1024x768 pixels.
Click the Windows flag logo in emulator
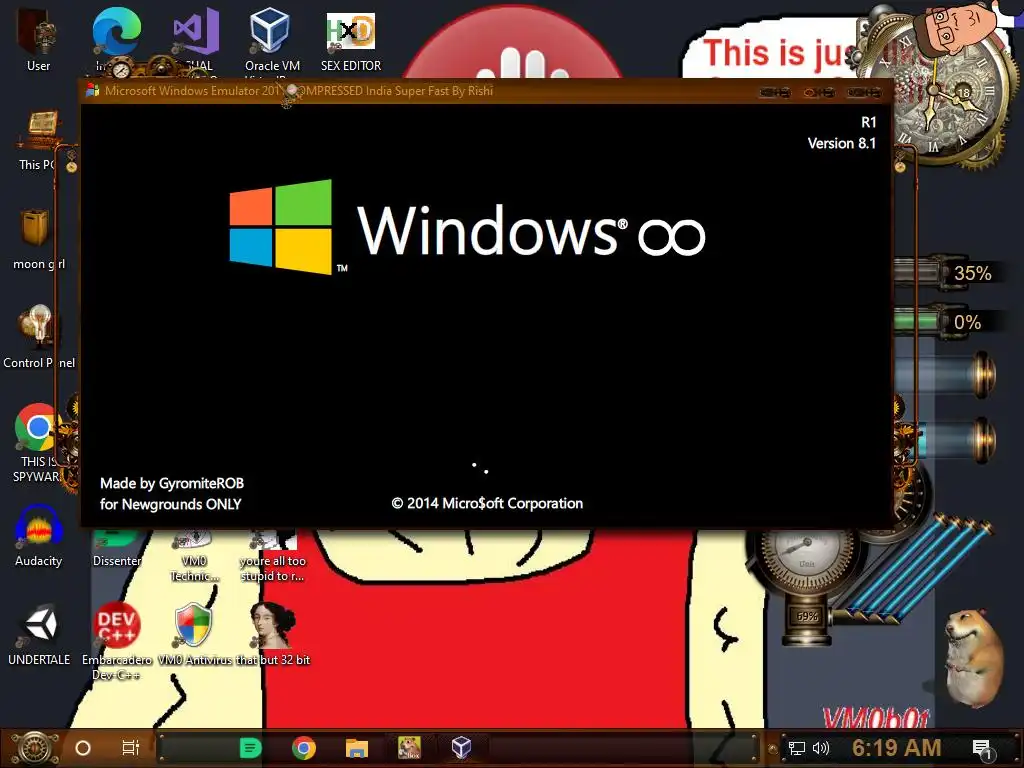(x=281, y=227)
